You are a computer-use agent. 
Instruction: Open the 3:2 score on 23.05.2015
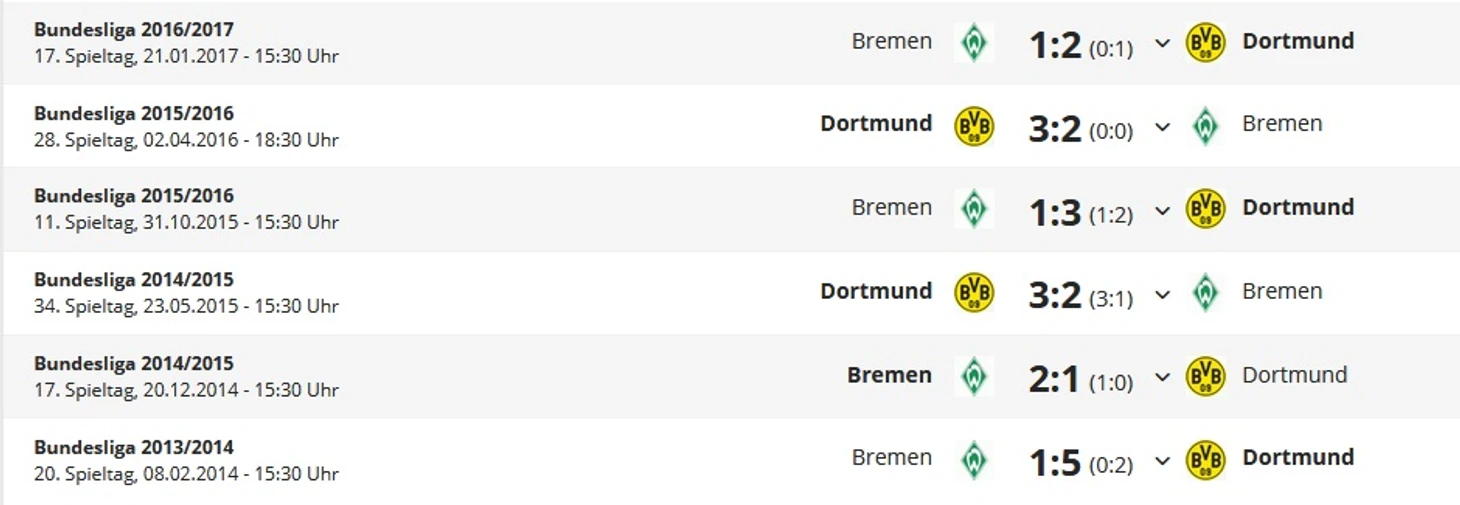pos(1055,294)
